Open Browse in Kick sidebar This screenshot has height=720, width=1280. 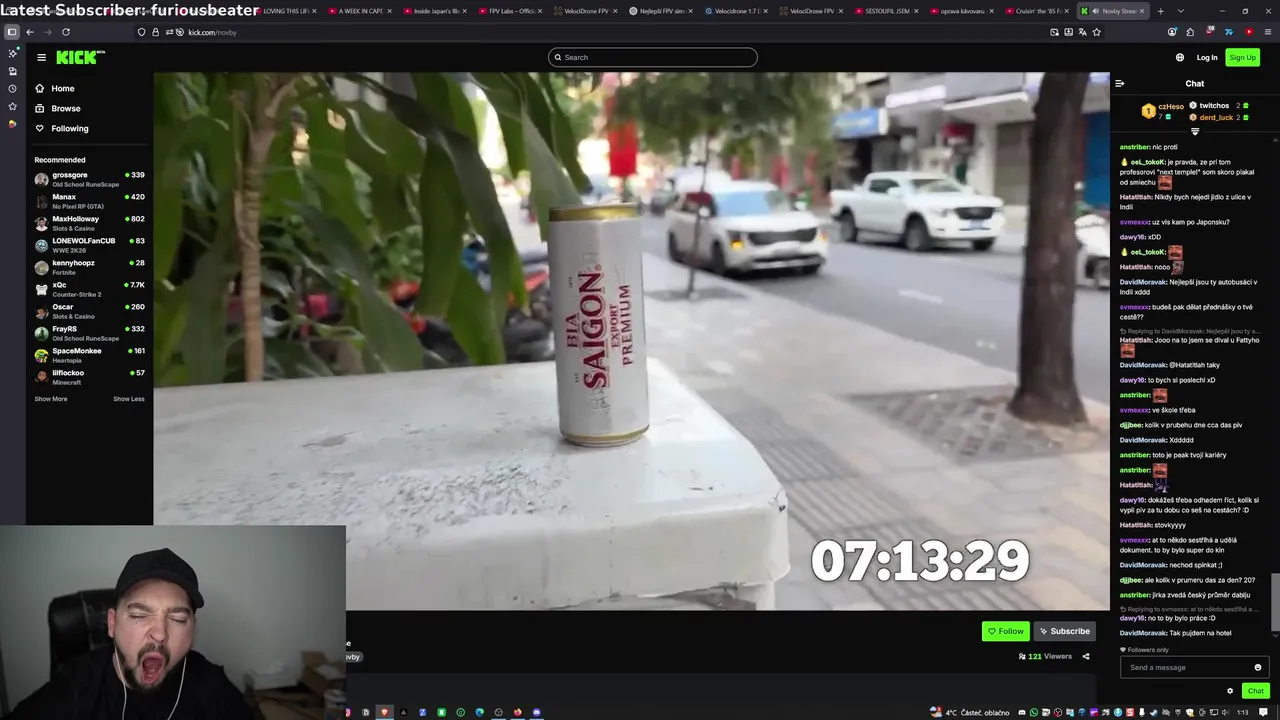pos(66,108)
